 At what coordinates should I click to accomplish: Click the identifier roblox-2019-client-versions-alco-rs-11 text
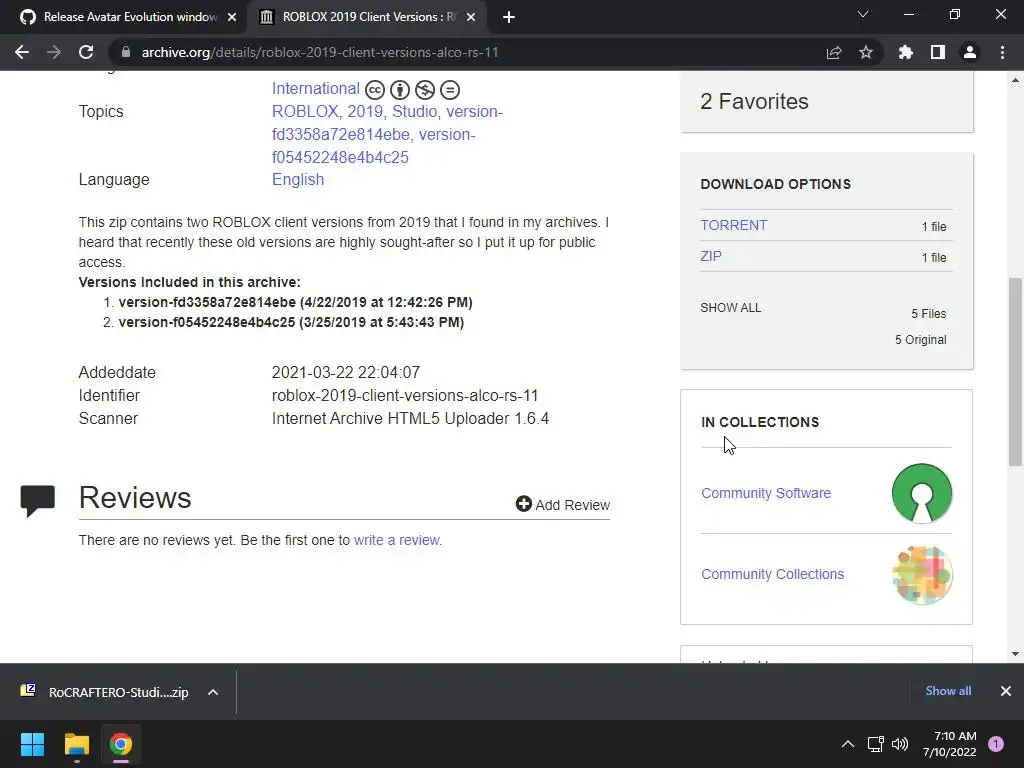(x=405, y=396)
